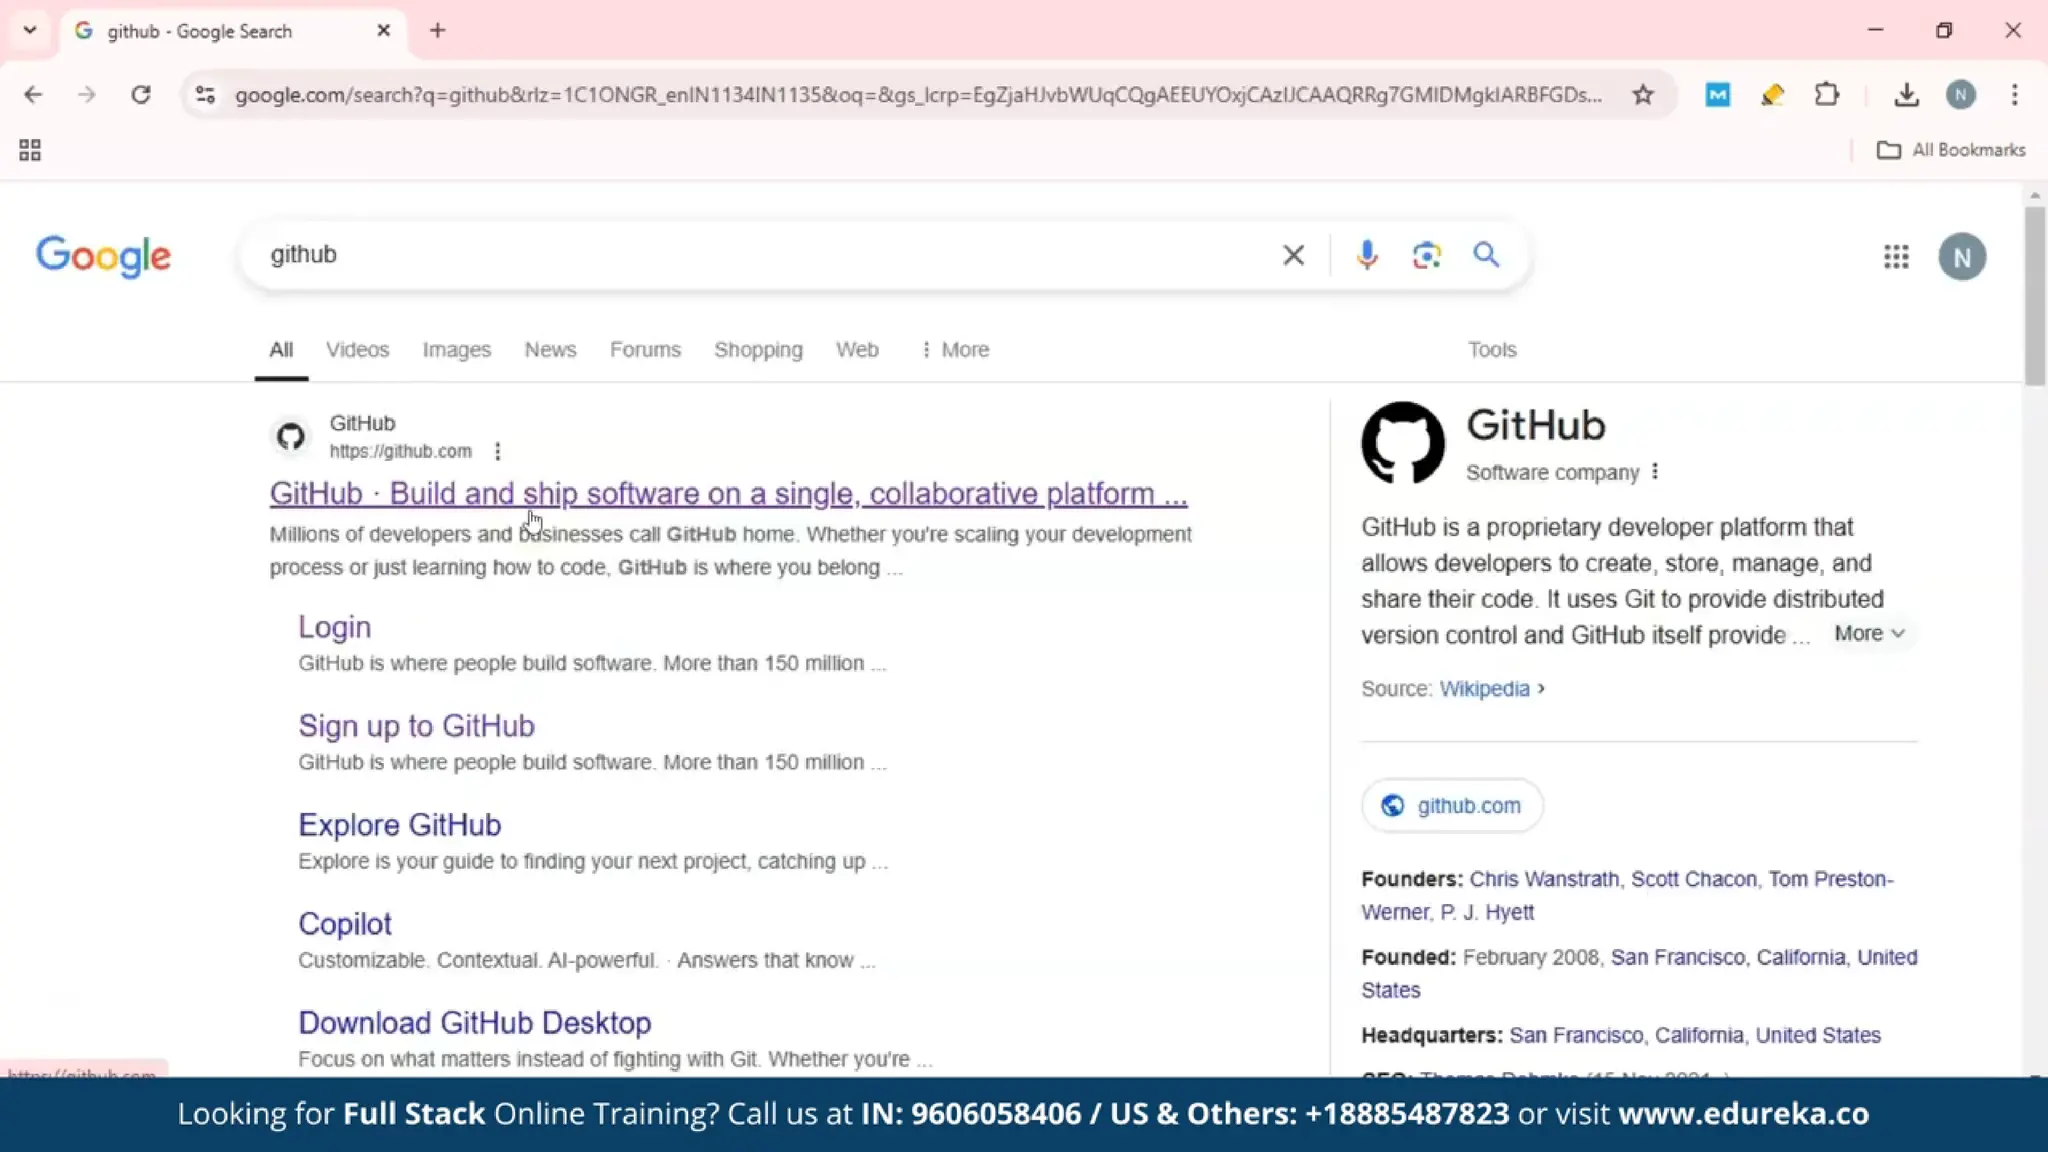
Task: Click the https://github.com result URL text
Action: coord(400,452)
